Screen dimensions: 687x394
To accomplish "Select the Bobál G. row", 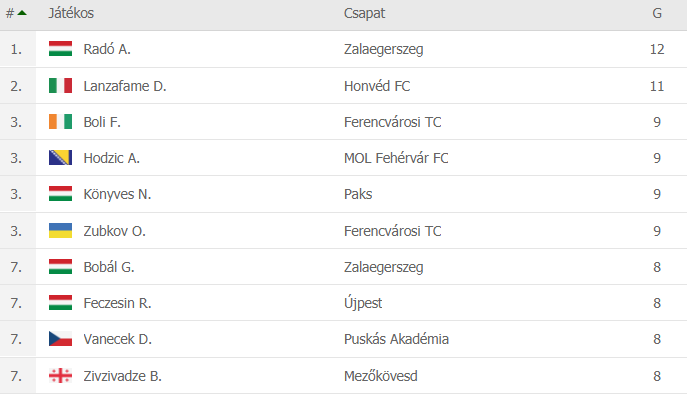I will pos(344,267).
